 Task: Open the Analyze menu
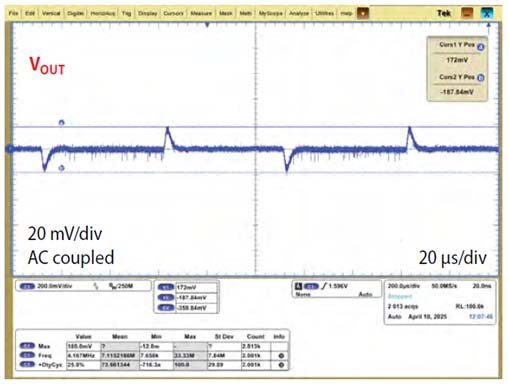[x=299, y=13]
